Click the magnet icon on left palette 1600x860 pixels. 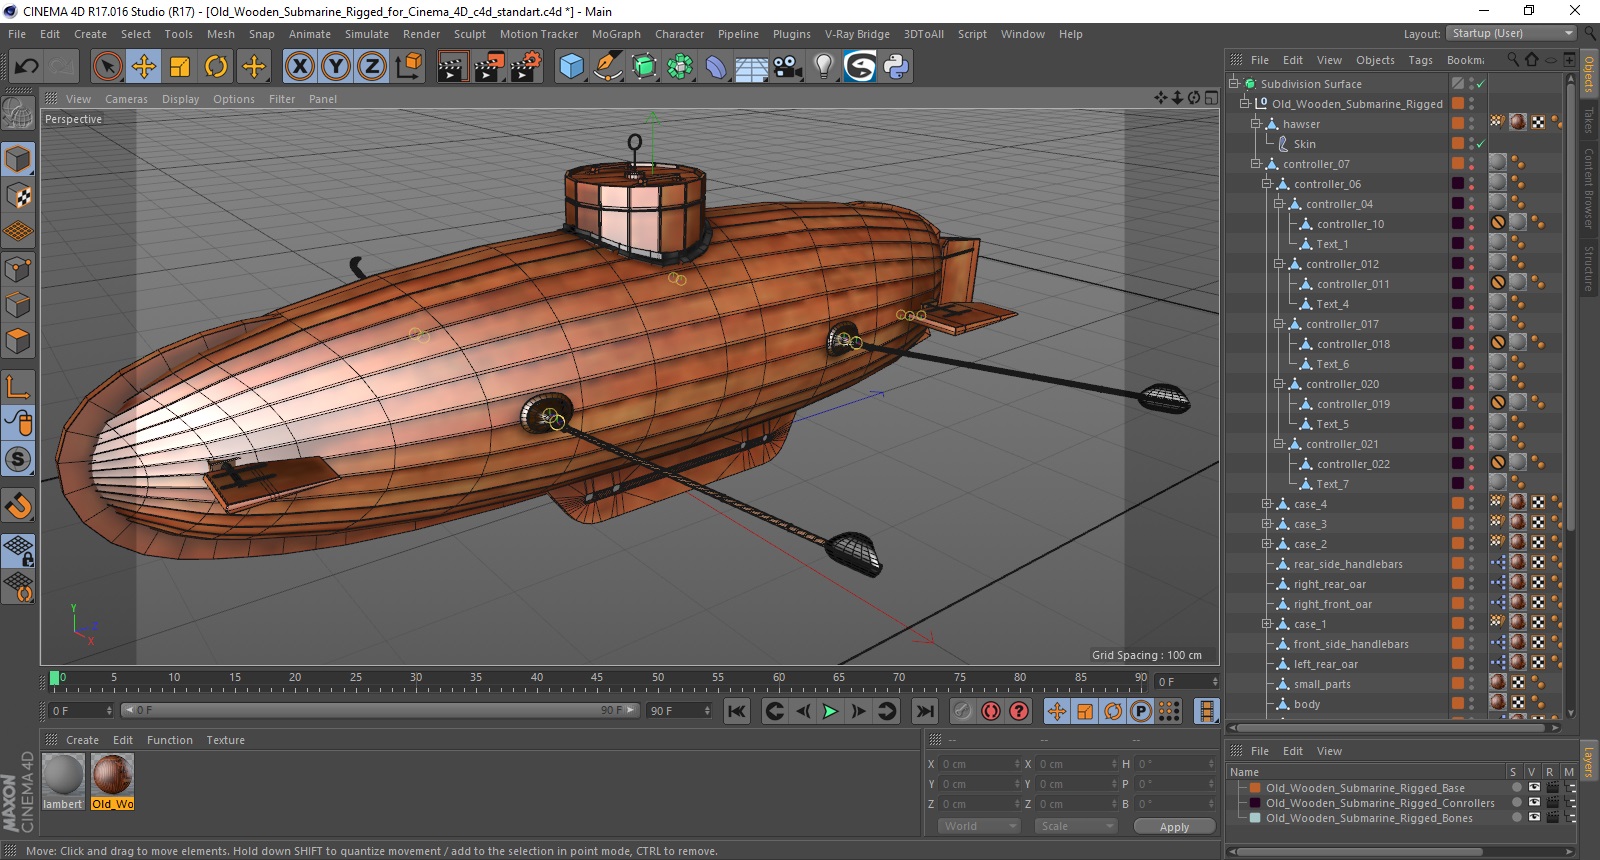(18, 505)
